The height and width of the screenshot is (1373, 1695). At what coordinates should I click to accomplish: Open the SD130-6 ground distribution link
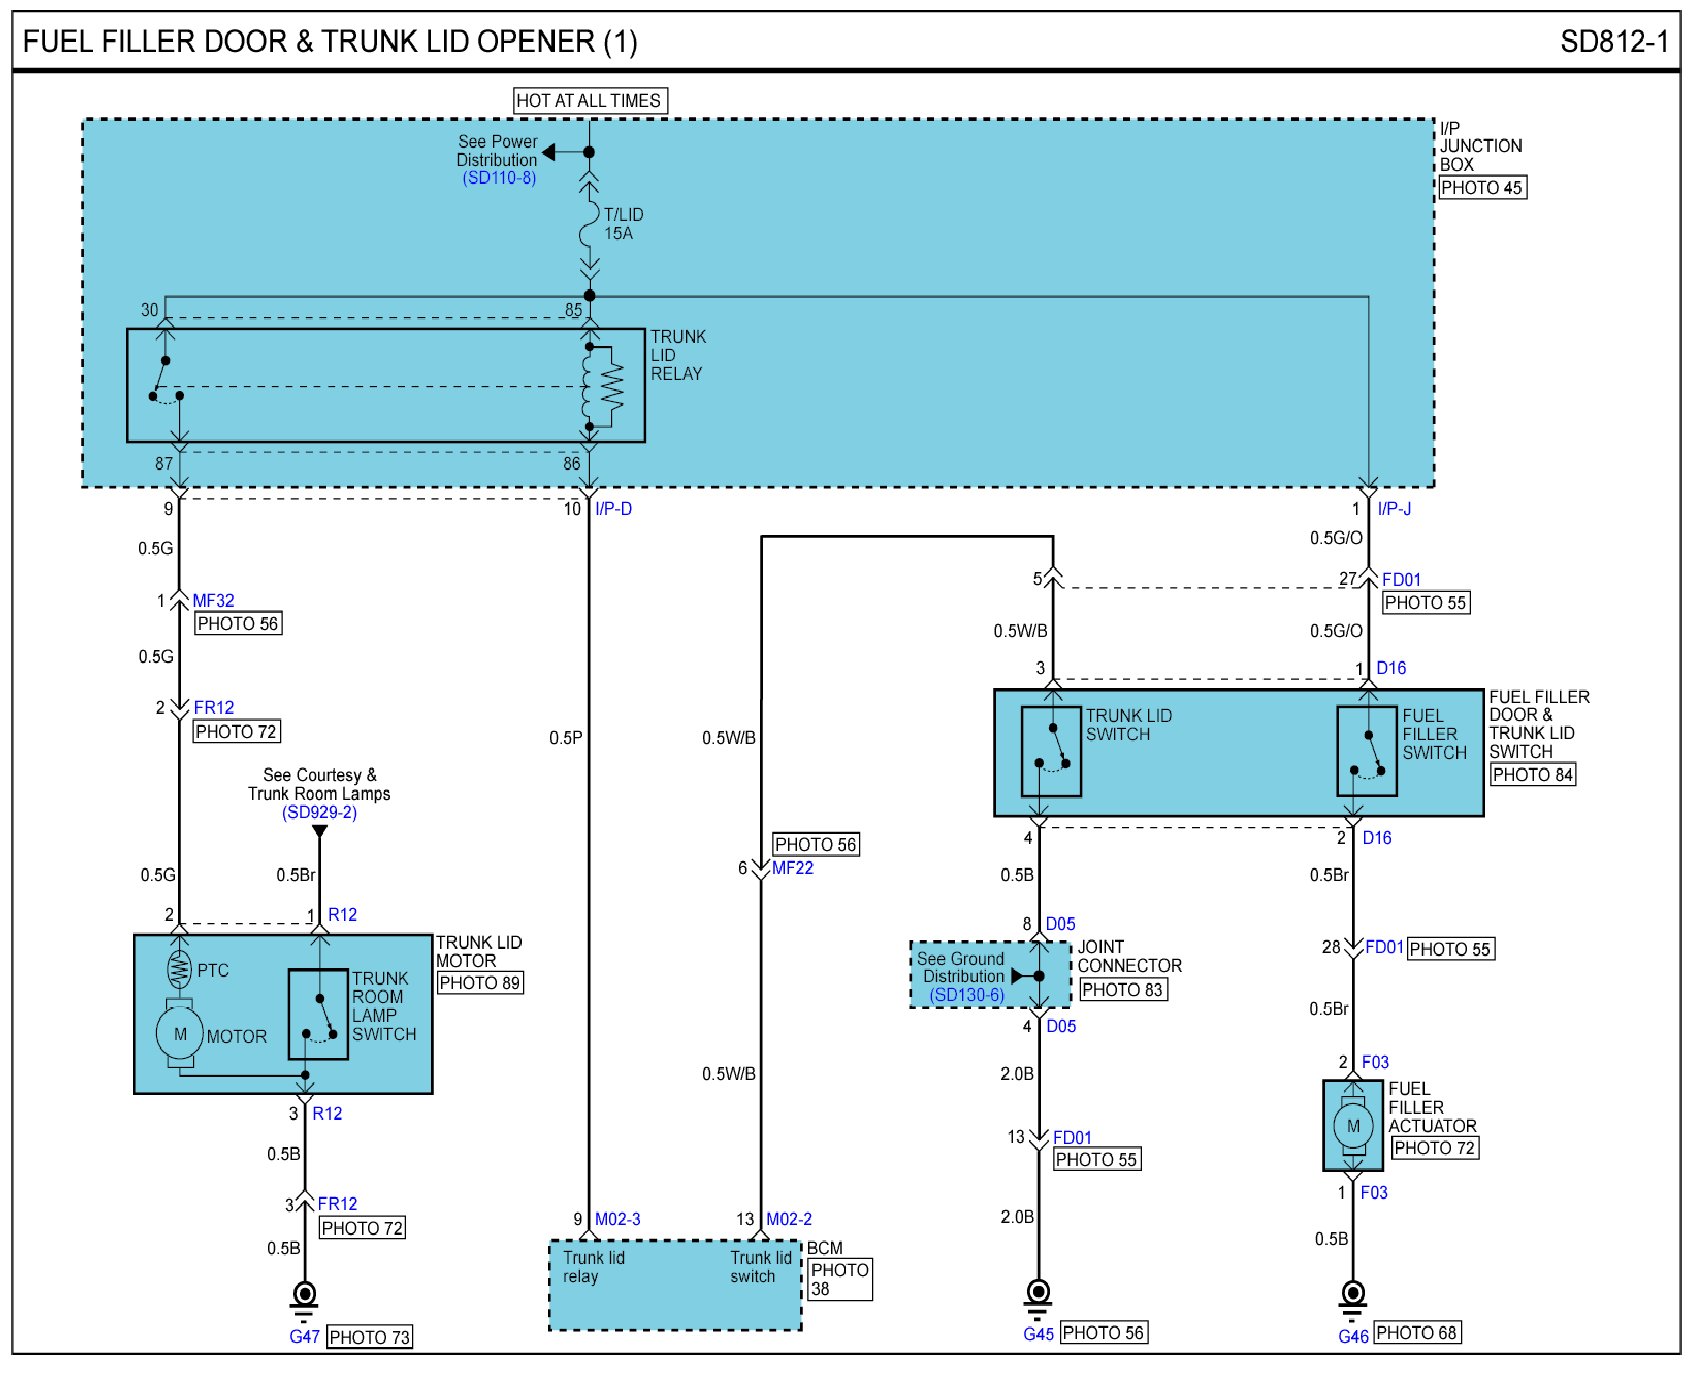coord(966,995)
